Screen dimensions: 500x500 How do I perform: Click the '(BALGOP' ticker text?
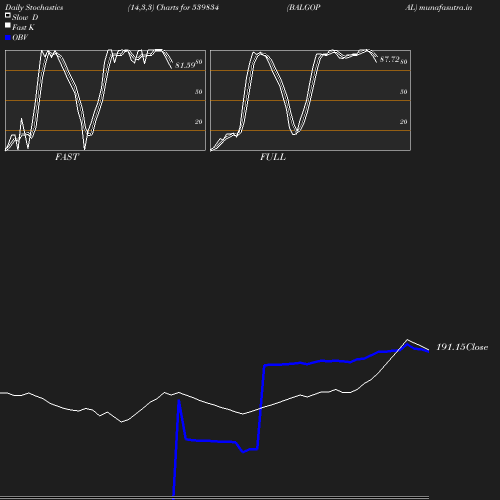coord(304,8)
